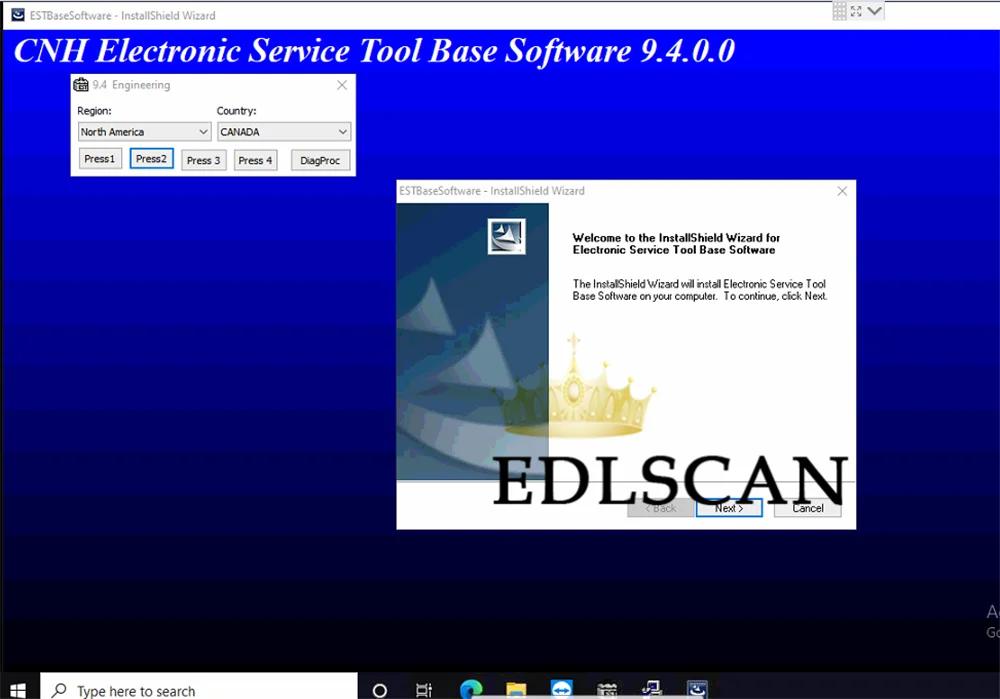
Task: Open TeamViewer from the taskbar
Action: pos(561,689)
